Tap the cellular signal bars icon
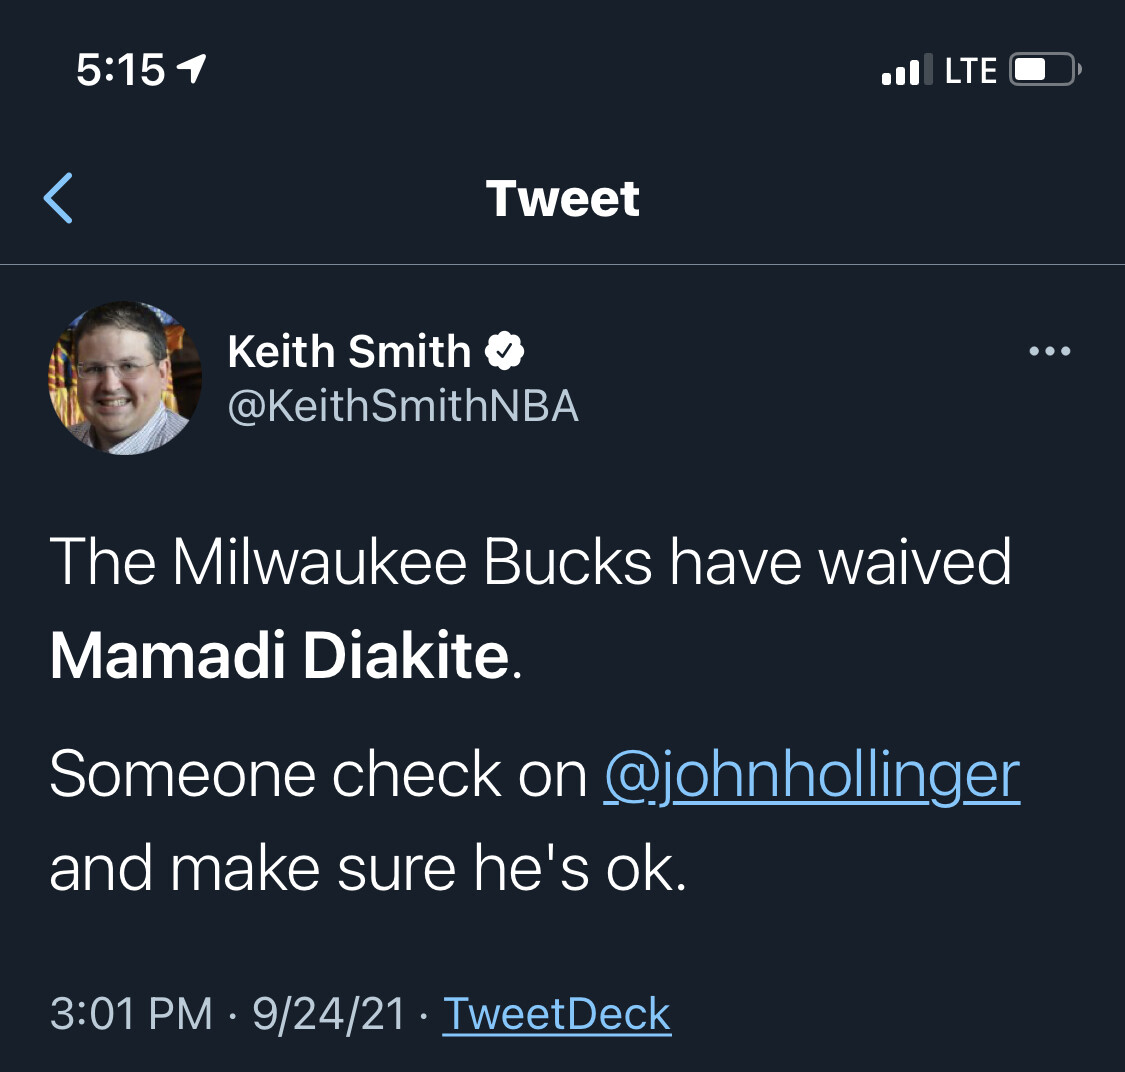The height and width of the screenshot is (1072, 1125). 906,70
